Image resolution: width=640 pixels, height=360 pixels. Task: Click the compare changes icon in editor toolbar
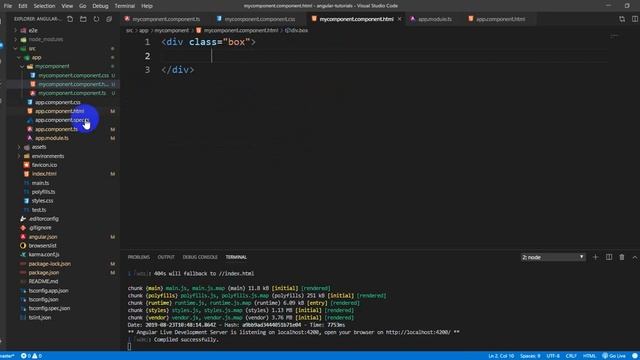tap(622, 19)
